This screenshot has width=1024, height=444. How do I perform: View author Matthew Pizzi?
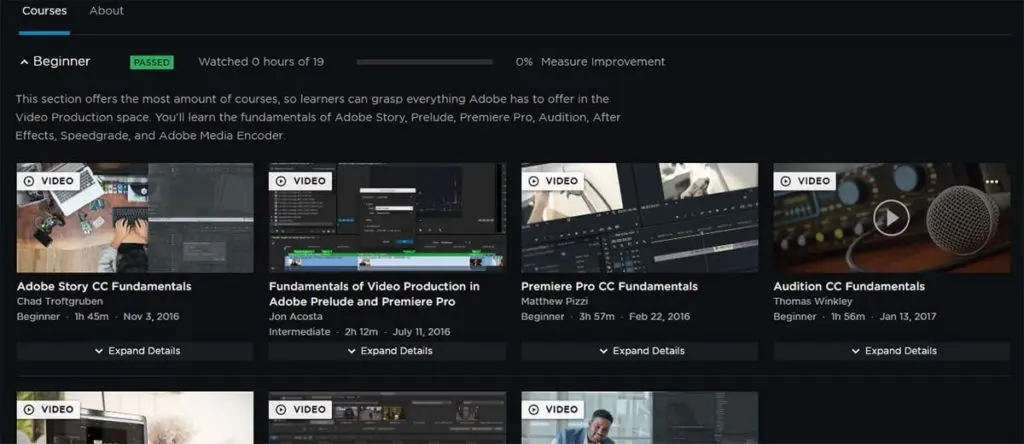554,302
